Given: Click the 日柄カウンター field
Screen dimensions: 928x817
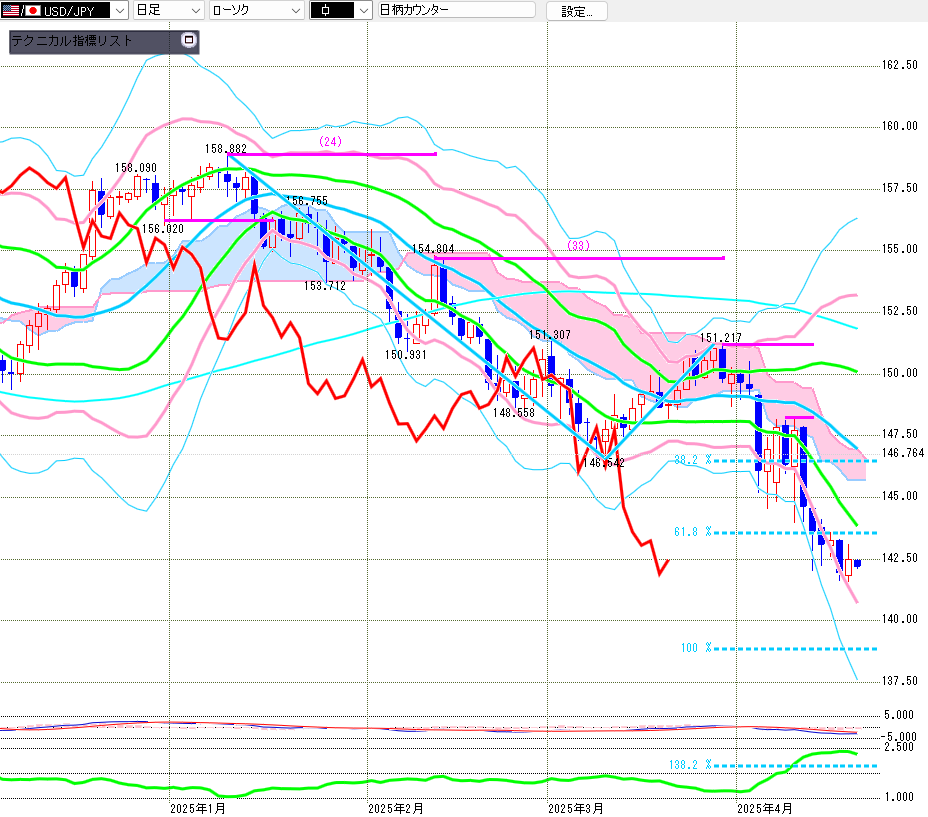Looking at the screenshot, I should 456,9.
